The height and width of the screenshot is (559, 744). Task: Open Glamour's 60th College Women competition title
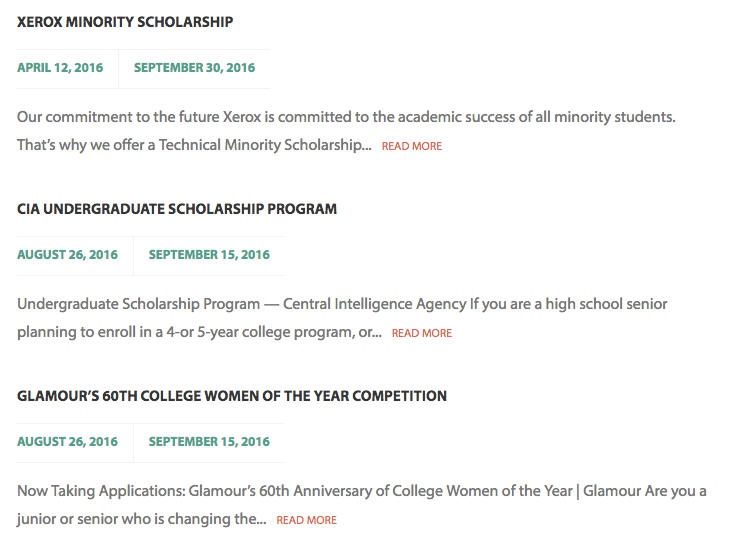point(232,396)
